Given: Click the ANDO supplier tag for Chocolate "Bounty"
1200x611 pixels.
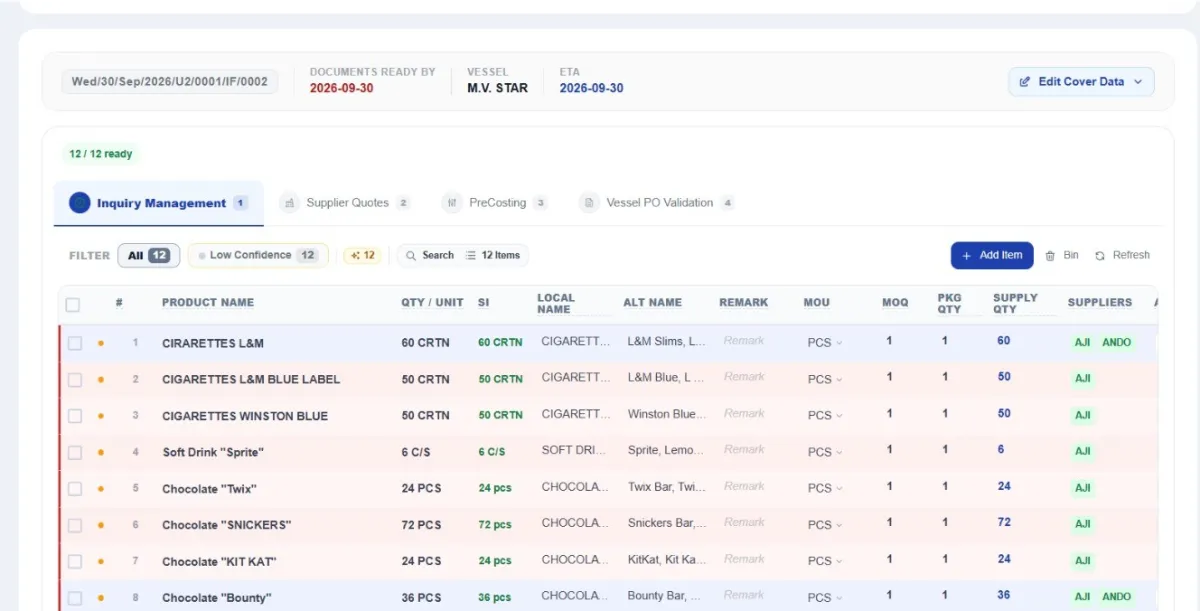Looking at the screenshot, I should [x=1116, y=597].
